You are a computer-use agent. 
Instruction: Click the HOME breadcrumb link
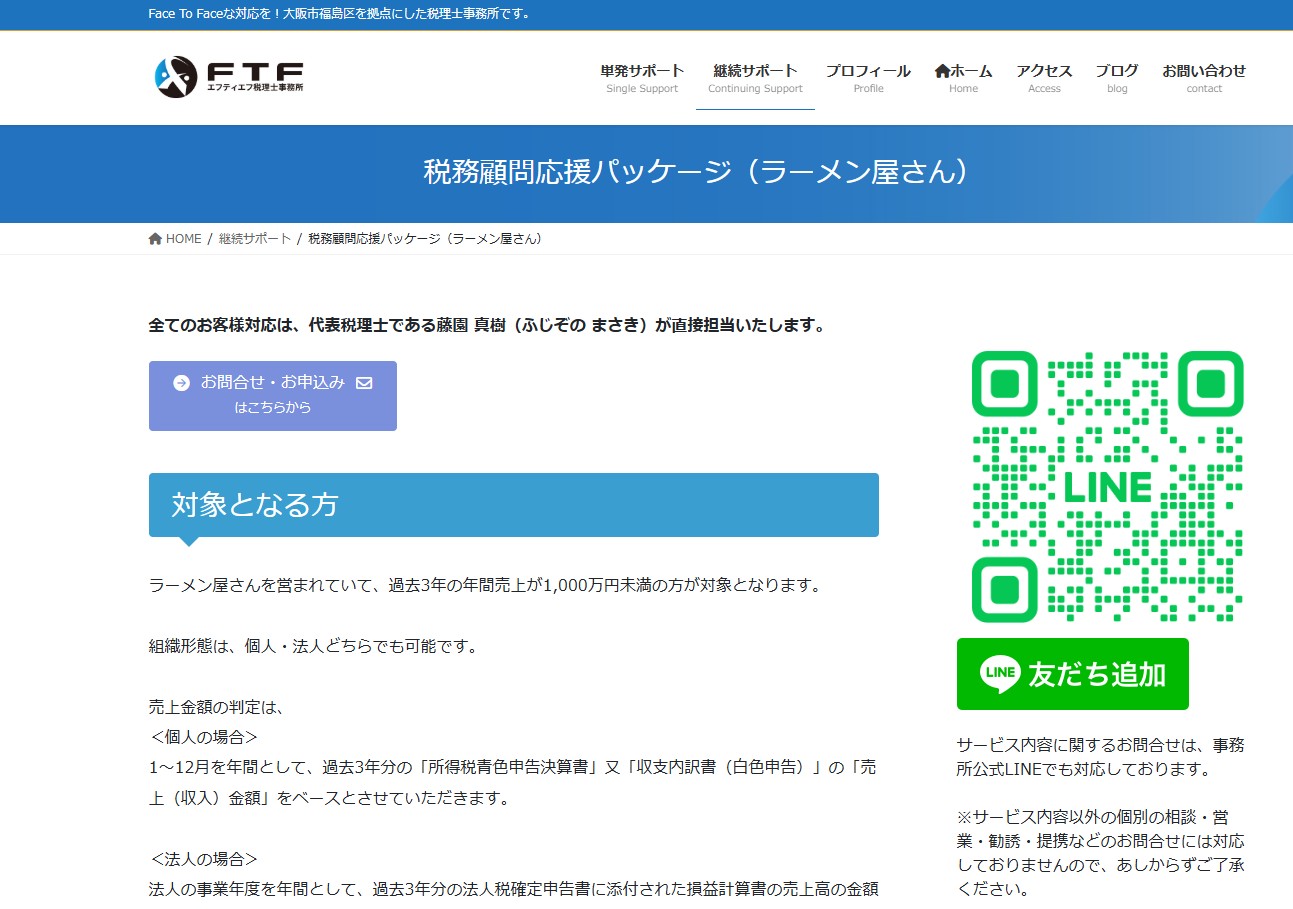coord(183,239)
